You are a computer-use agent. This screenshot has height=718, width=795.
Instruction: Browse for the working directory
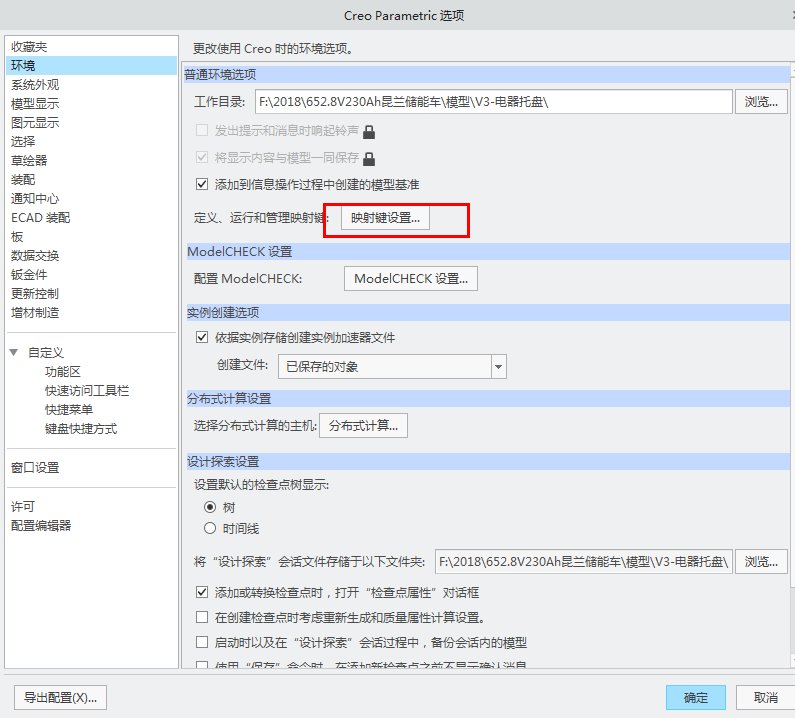click(761, 102)
